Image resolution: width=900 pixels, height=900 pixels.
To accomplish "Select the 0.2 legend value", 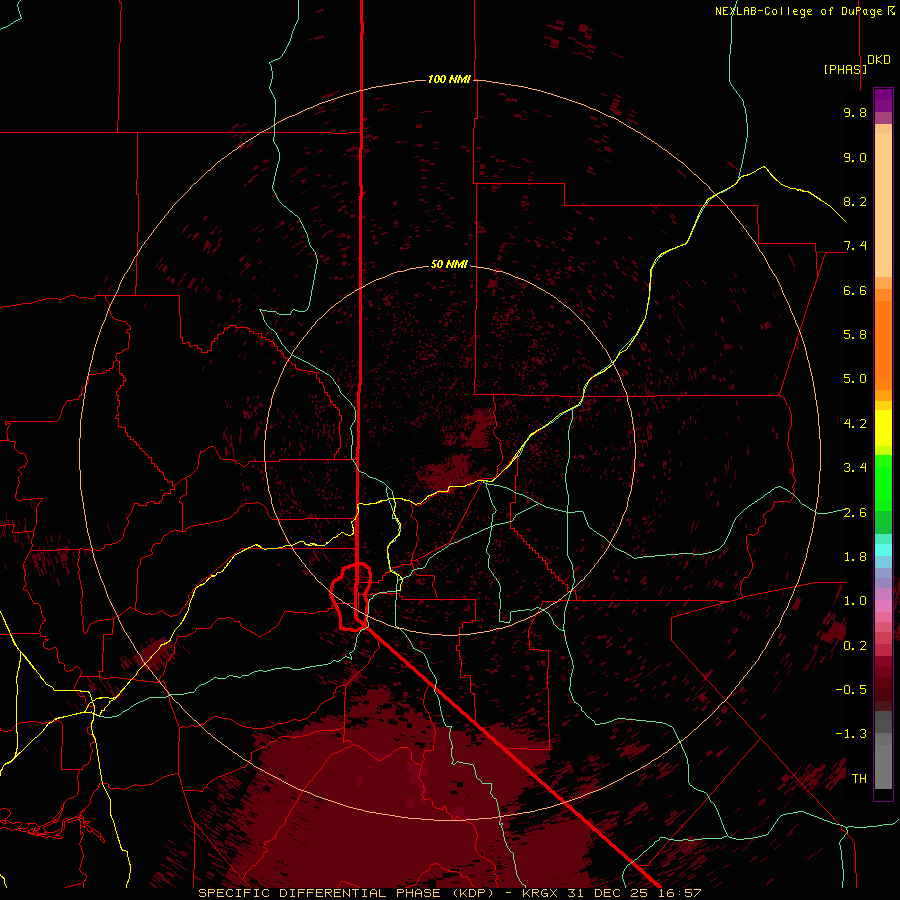I will 855,646.
